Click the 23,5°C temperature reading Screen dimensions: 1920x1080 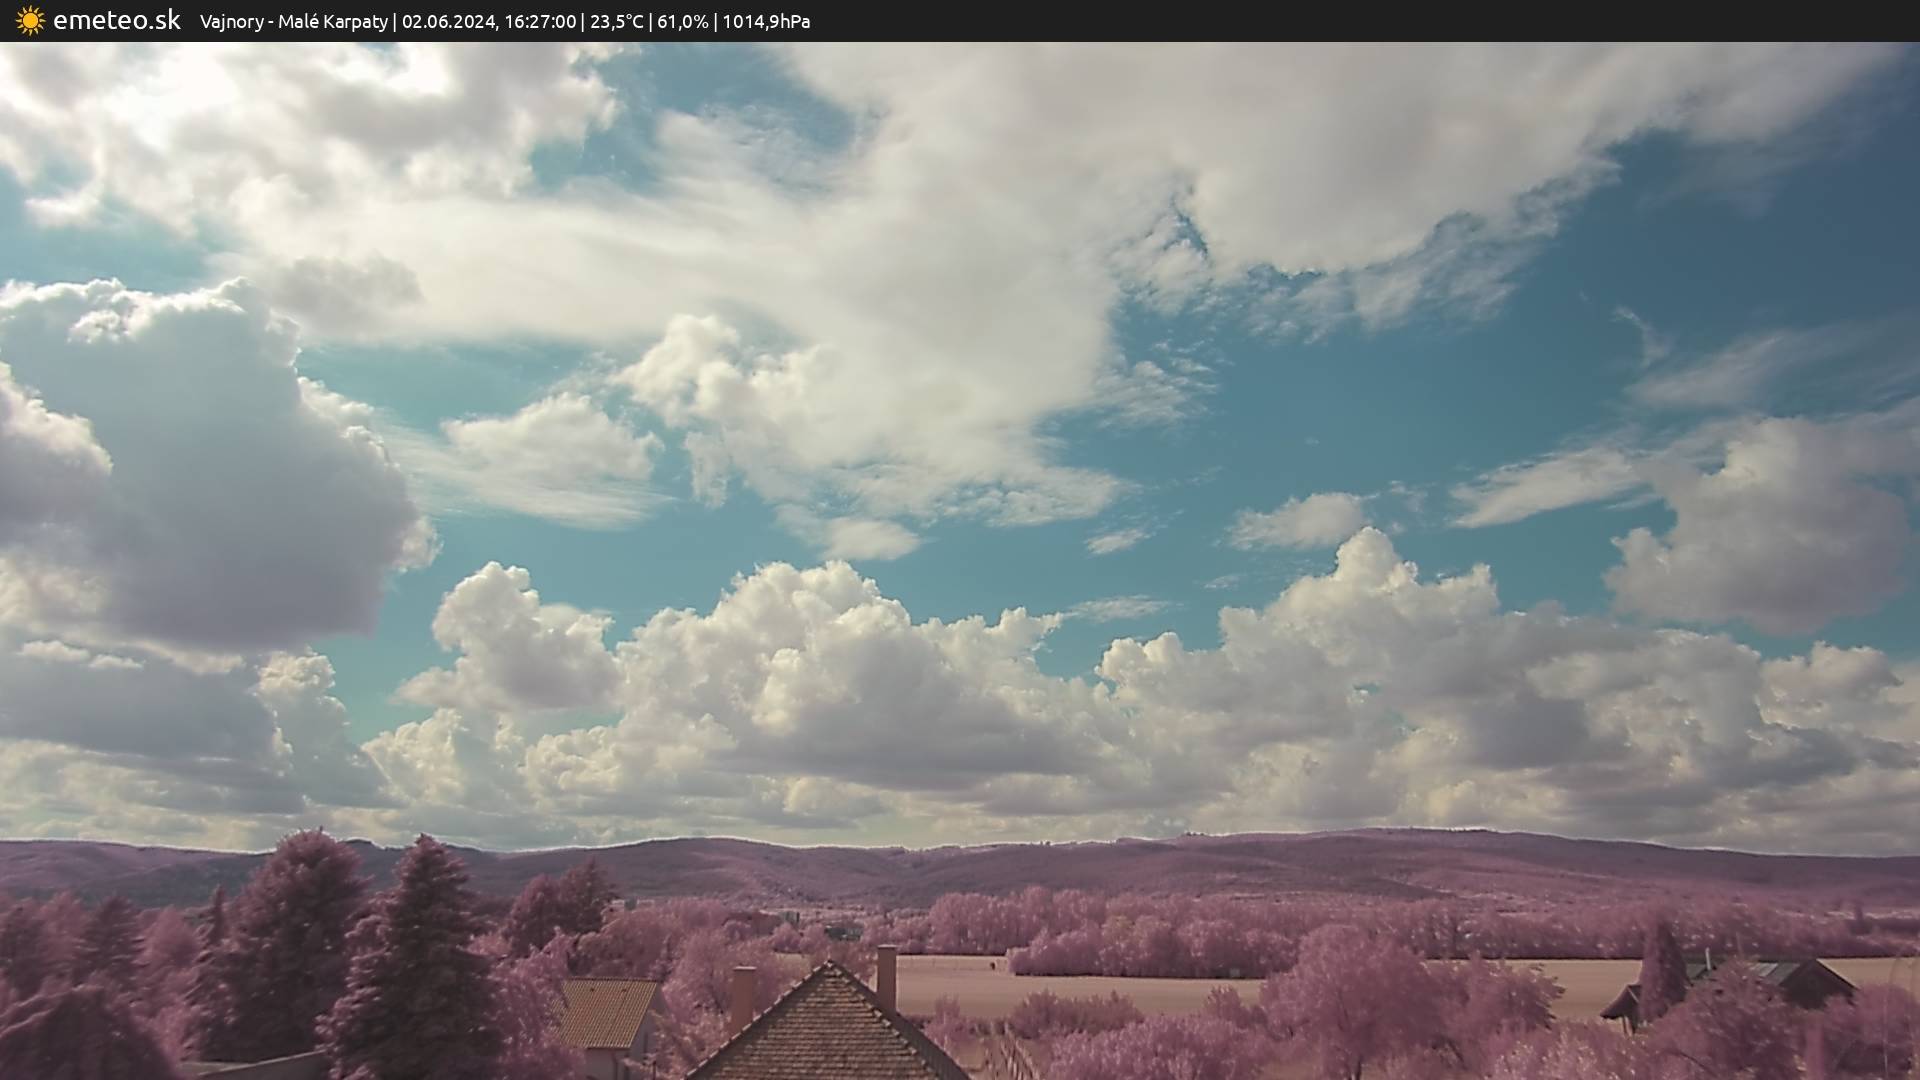tap(616, 22)
